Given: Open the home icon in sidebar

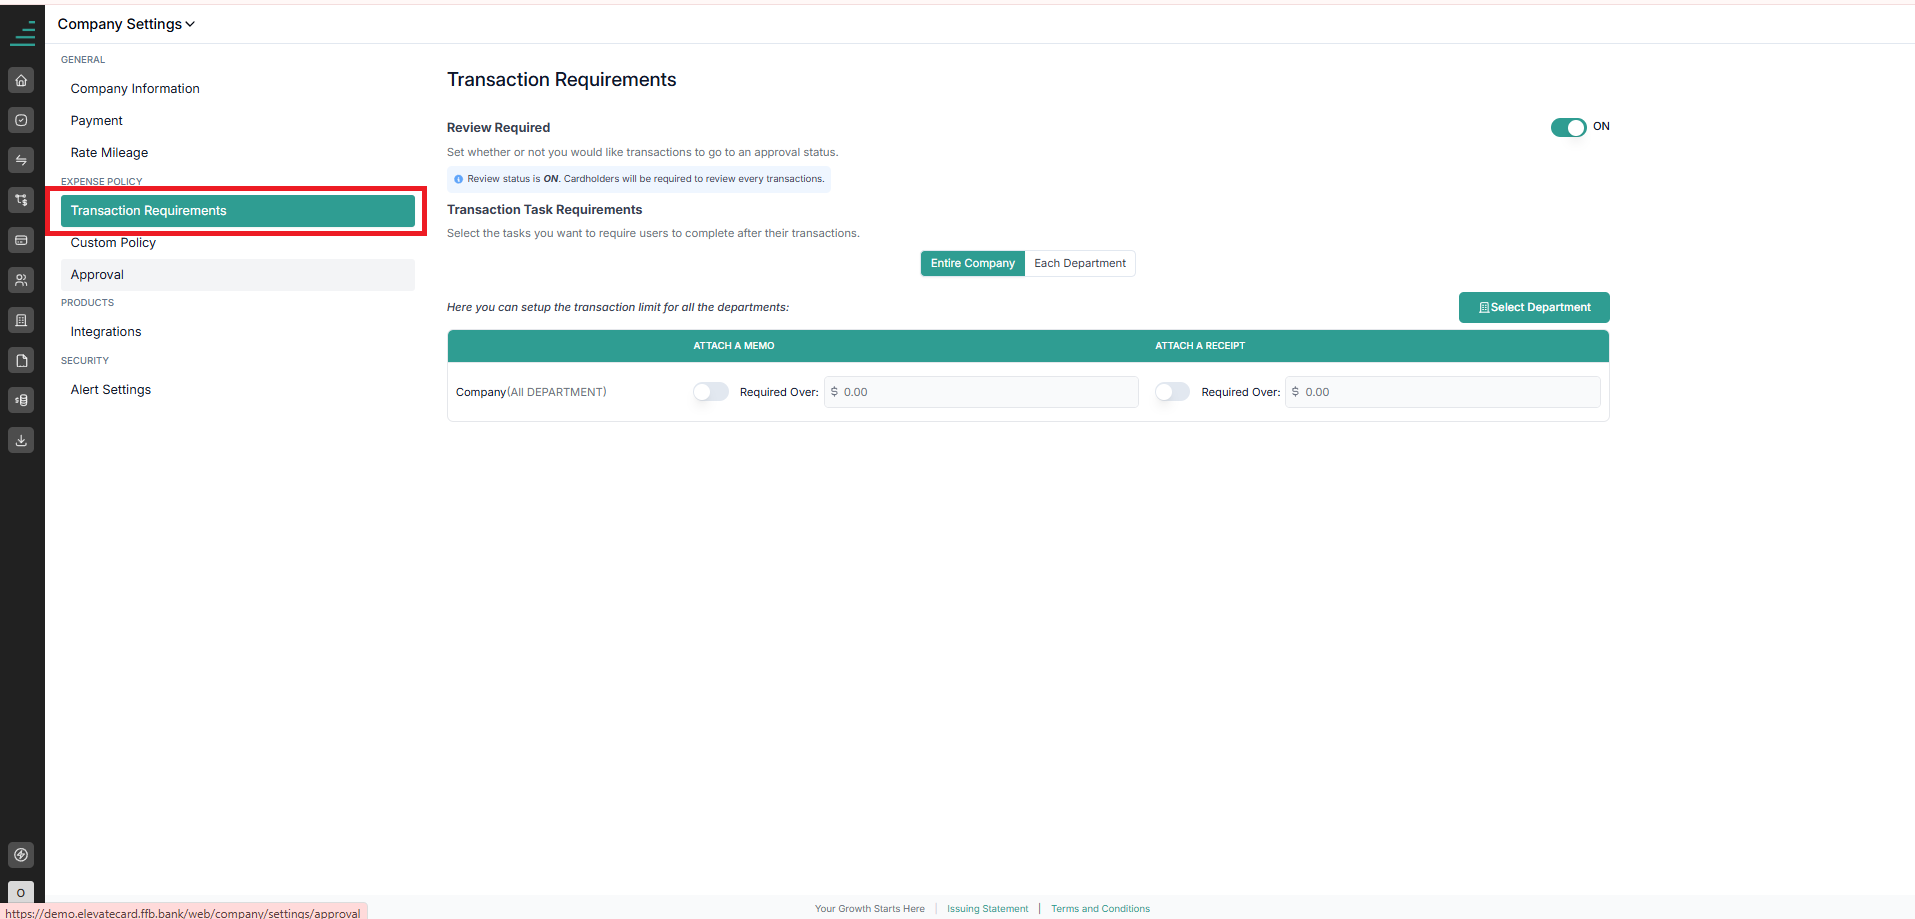Looking at the screenshot, I should click(x=21, y=80).
